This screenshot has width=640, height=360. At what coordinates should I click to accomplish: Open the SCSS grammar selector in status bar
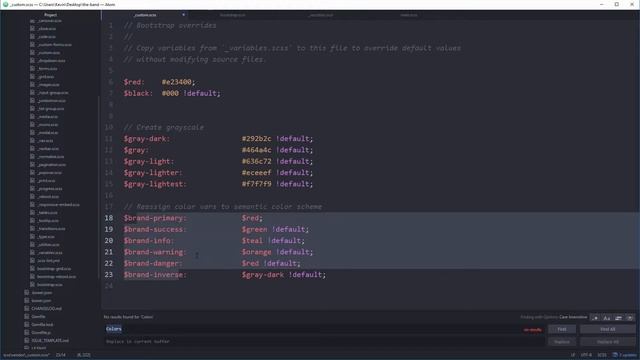602,355
